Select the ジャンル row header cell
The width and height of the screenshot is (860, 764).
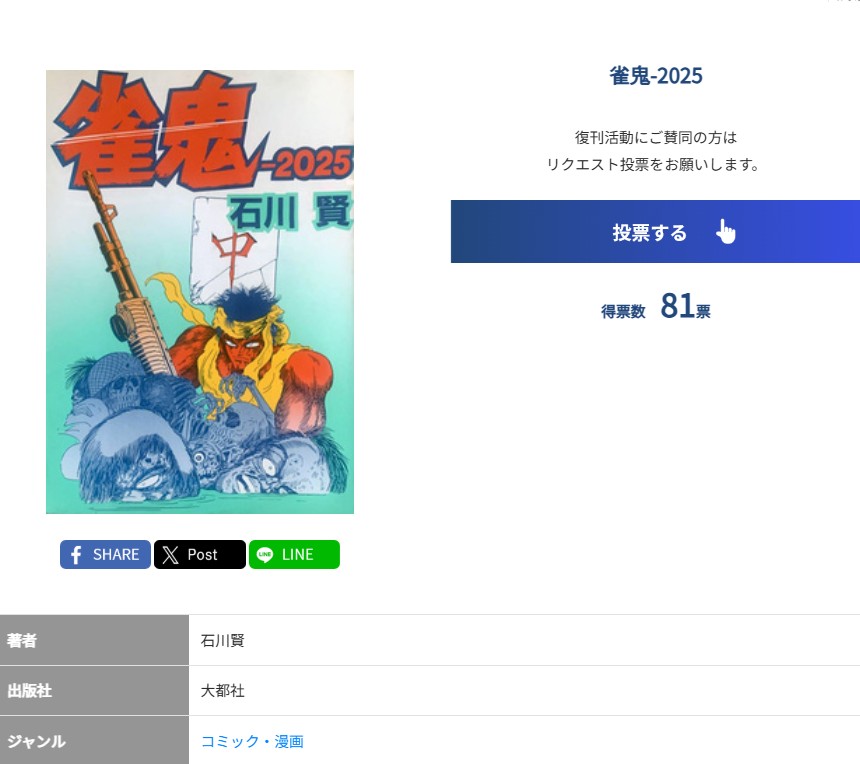[94, 740]
